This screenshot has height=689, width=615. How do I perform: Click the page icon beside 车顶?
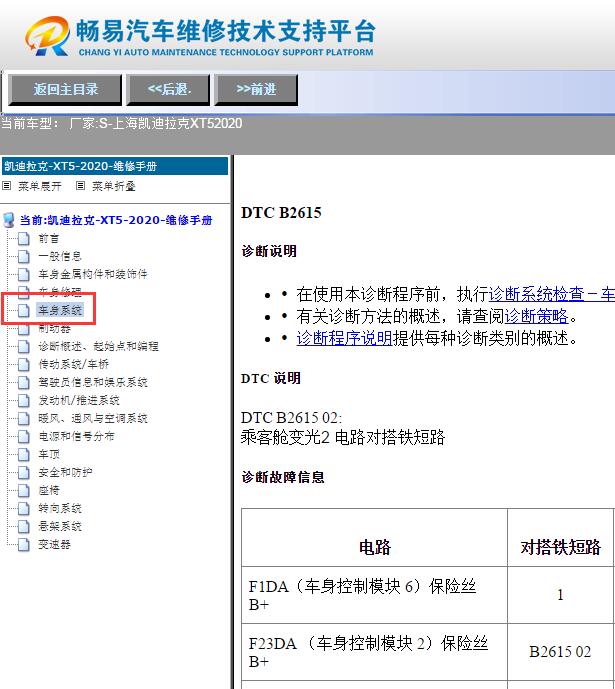(24, 455)
